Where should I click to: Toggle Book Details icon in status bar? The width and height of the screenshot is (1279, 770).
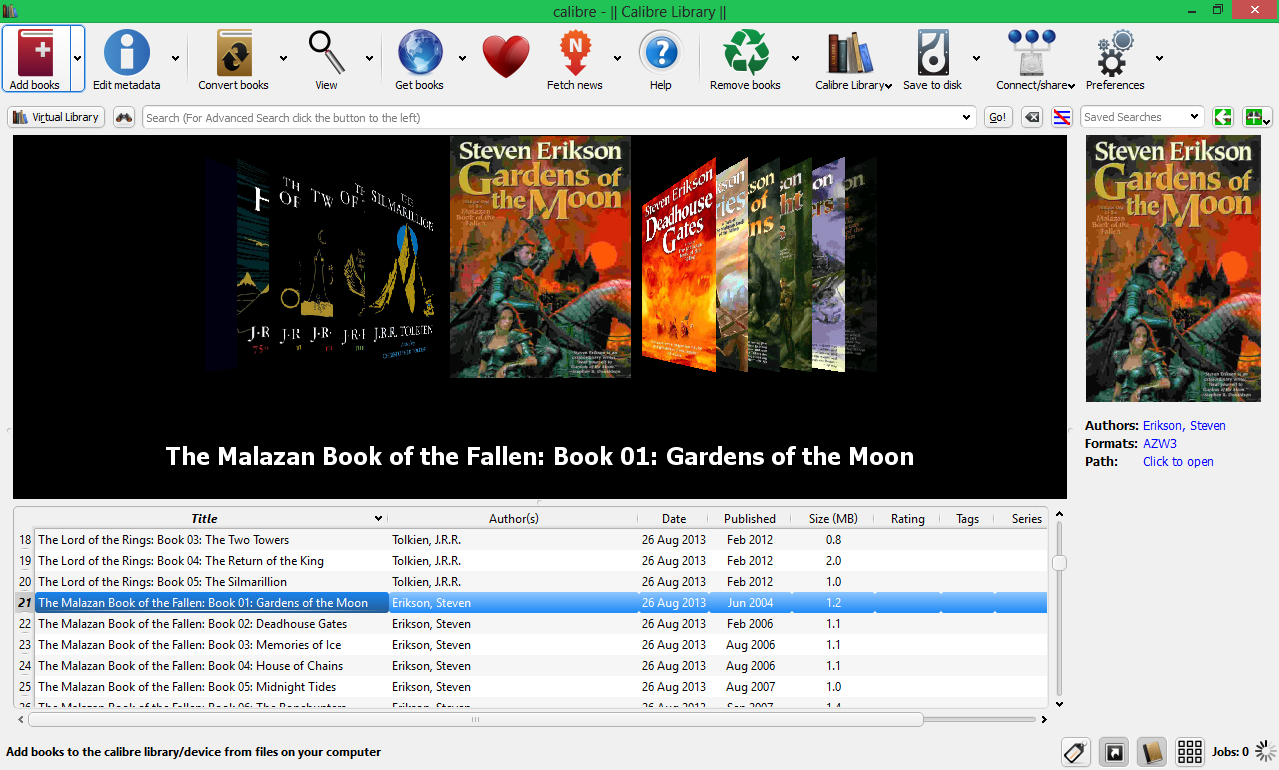tap(1152, 752)
